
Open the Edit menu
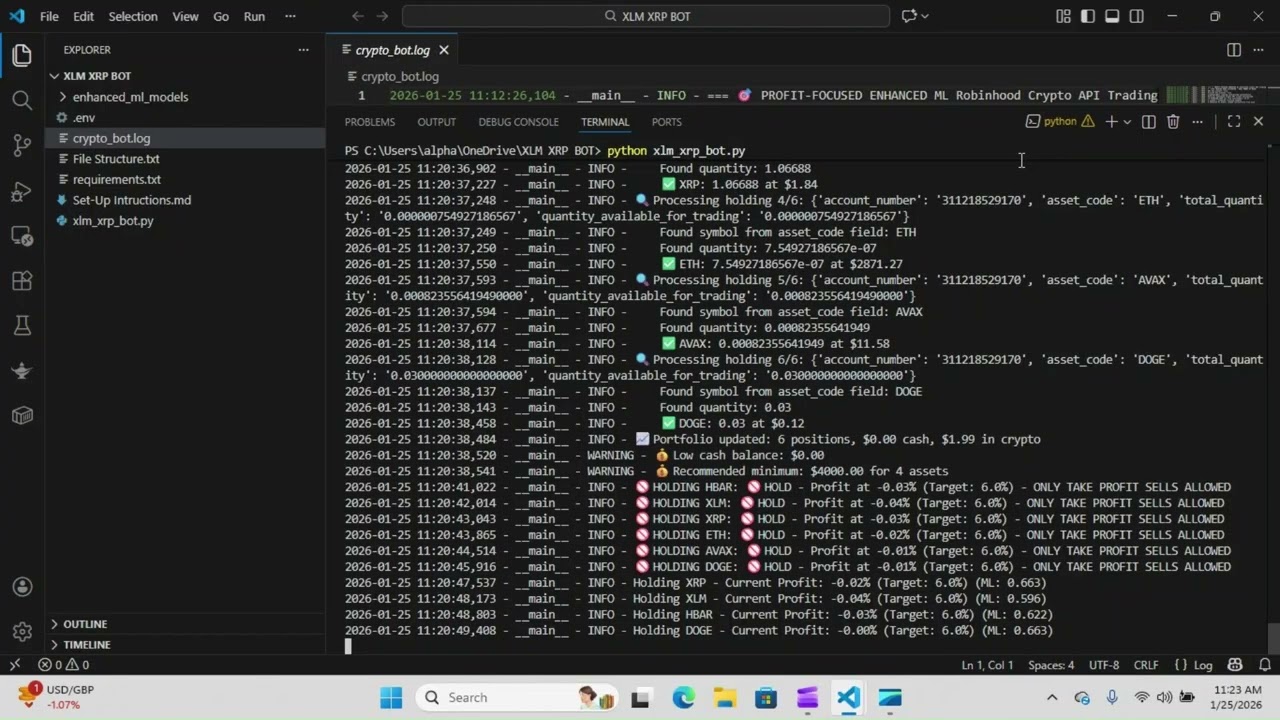pos(84,16)
